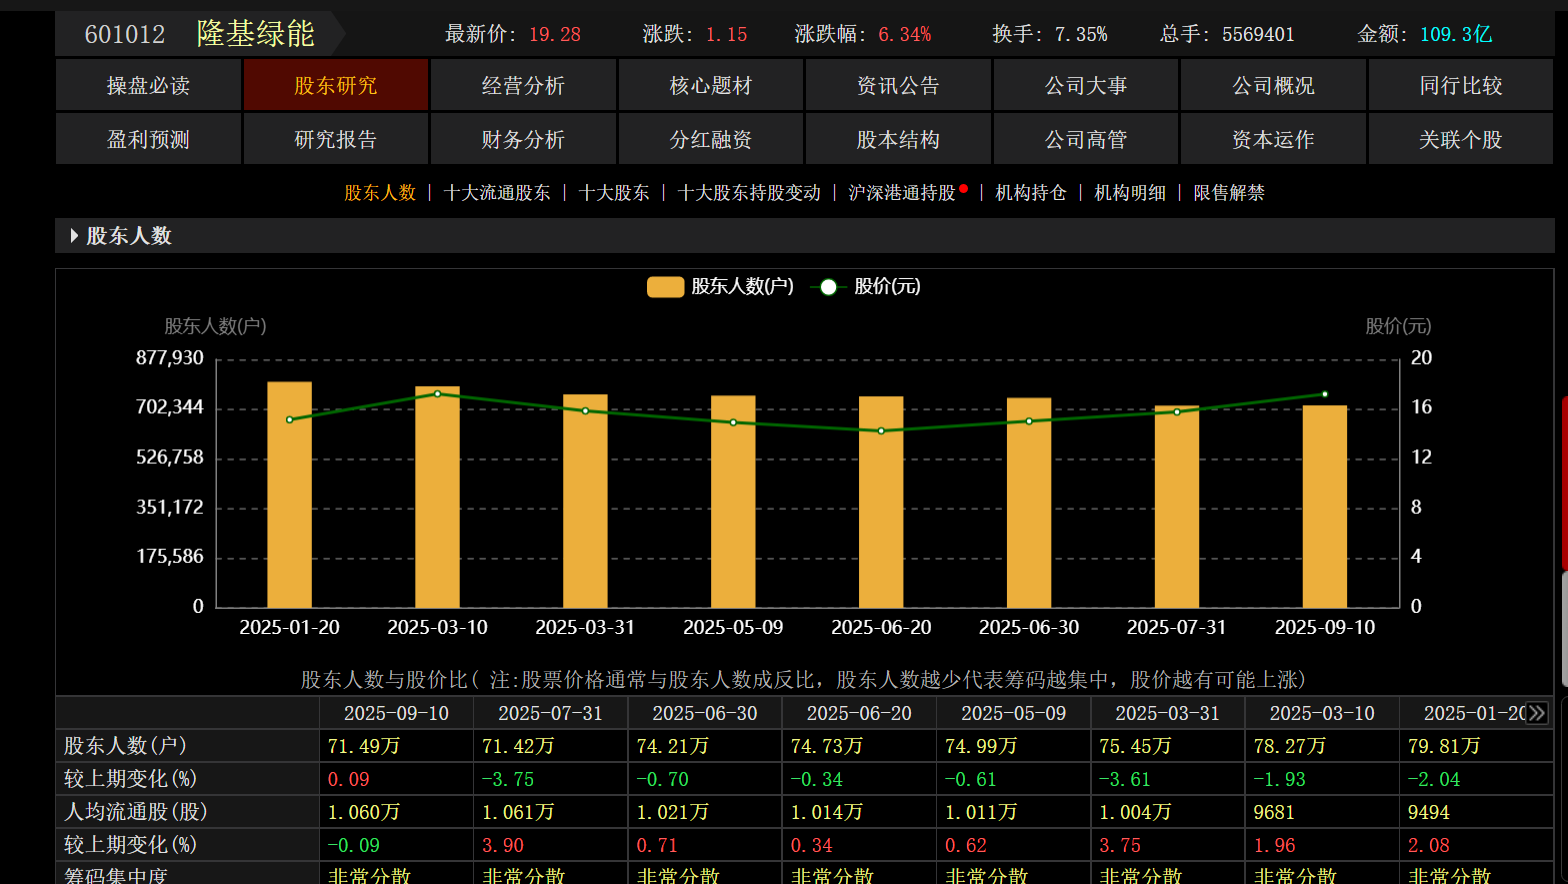Go to 公司大事 tab

(x=1086, y=85)
